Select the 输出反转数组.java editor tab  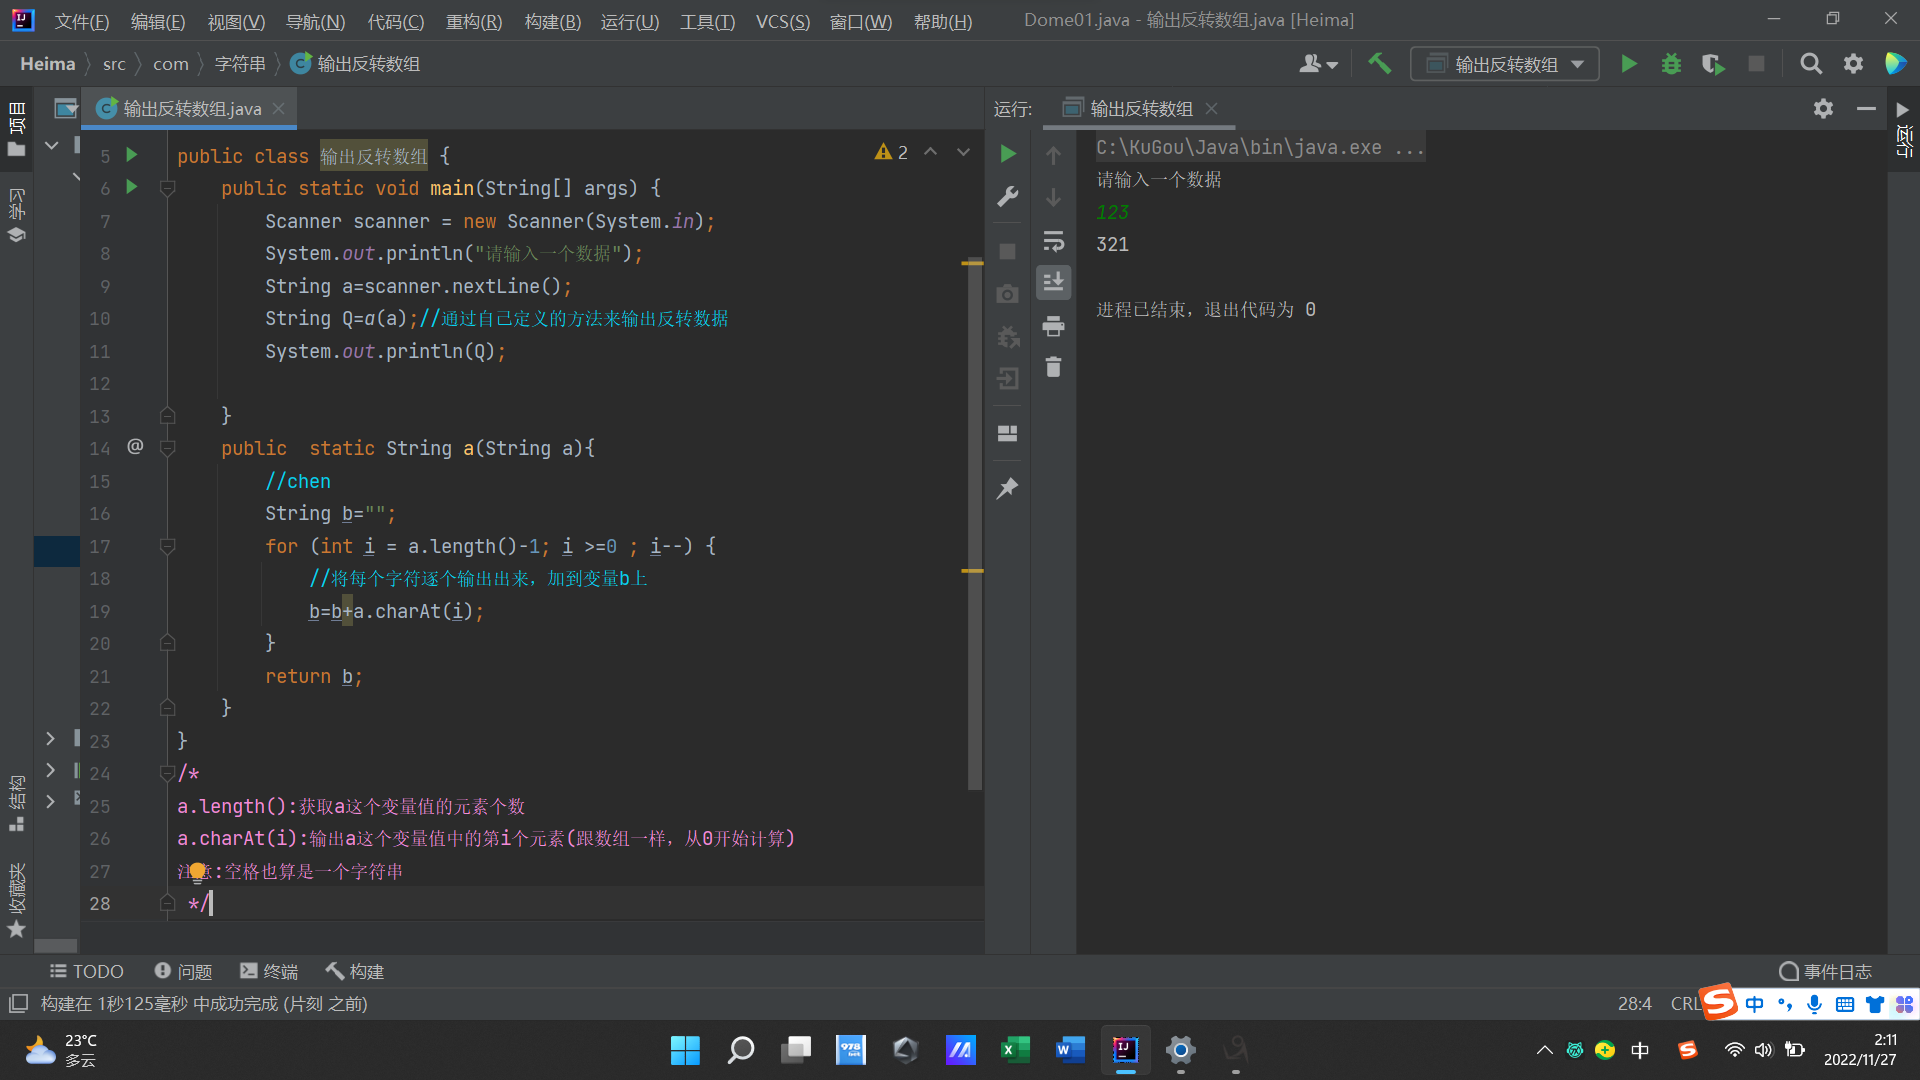[x=191, y=108]
